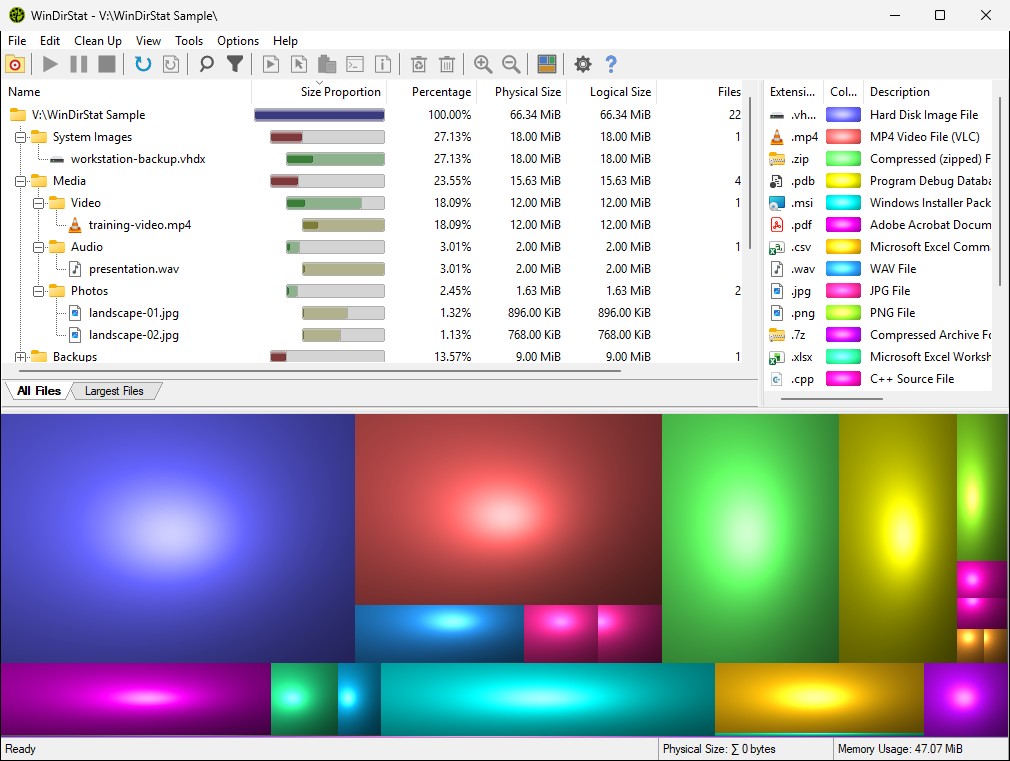
Task: Stop the scan with the stop icon
Action: click(x=107, y=64)
